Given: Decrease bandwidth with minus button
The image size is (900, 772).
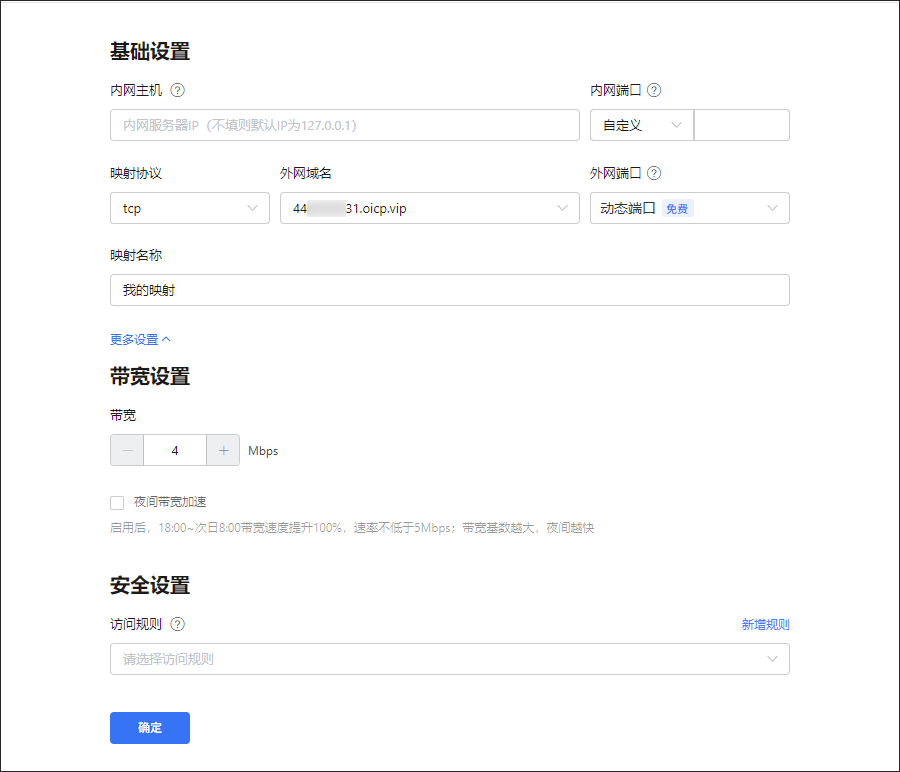Looking at the screenshot, I should pos(127,450).
